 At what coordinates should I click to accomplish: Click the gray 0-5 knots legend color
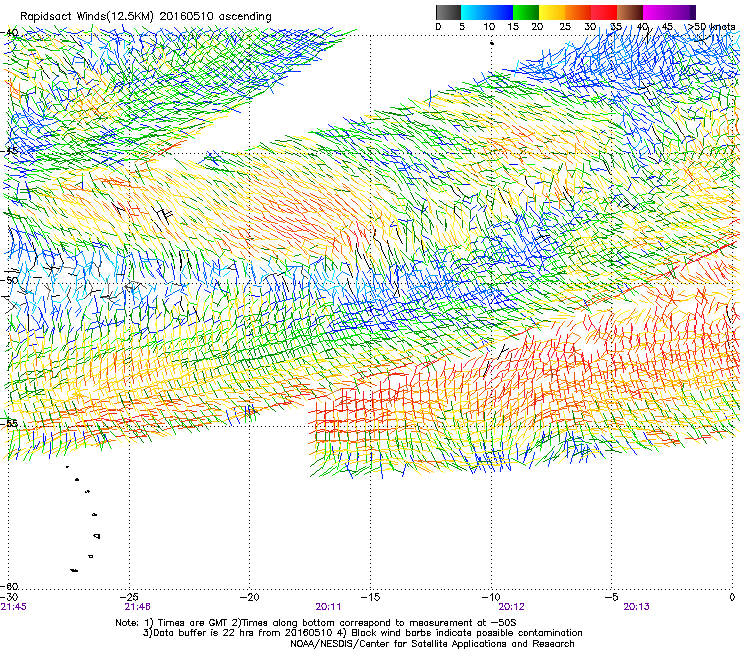[x=448, y=12]
